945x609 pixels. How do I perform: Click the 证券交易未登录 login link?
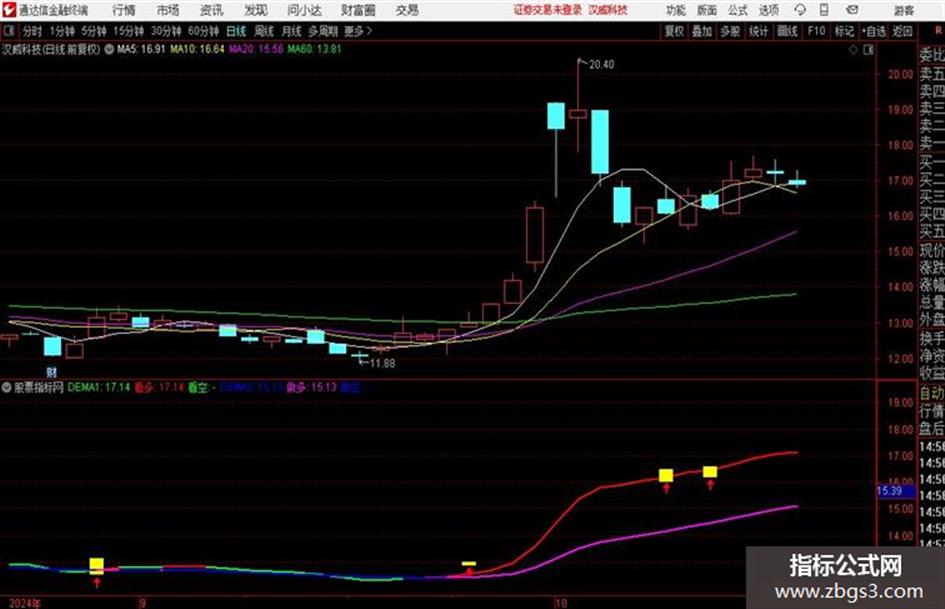[x=548, y=10]
